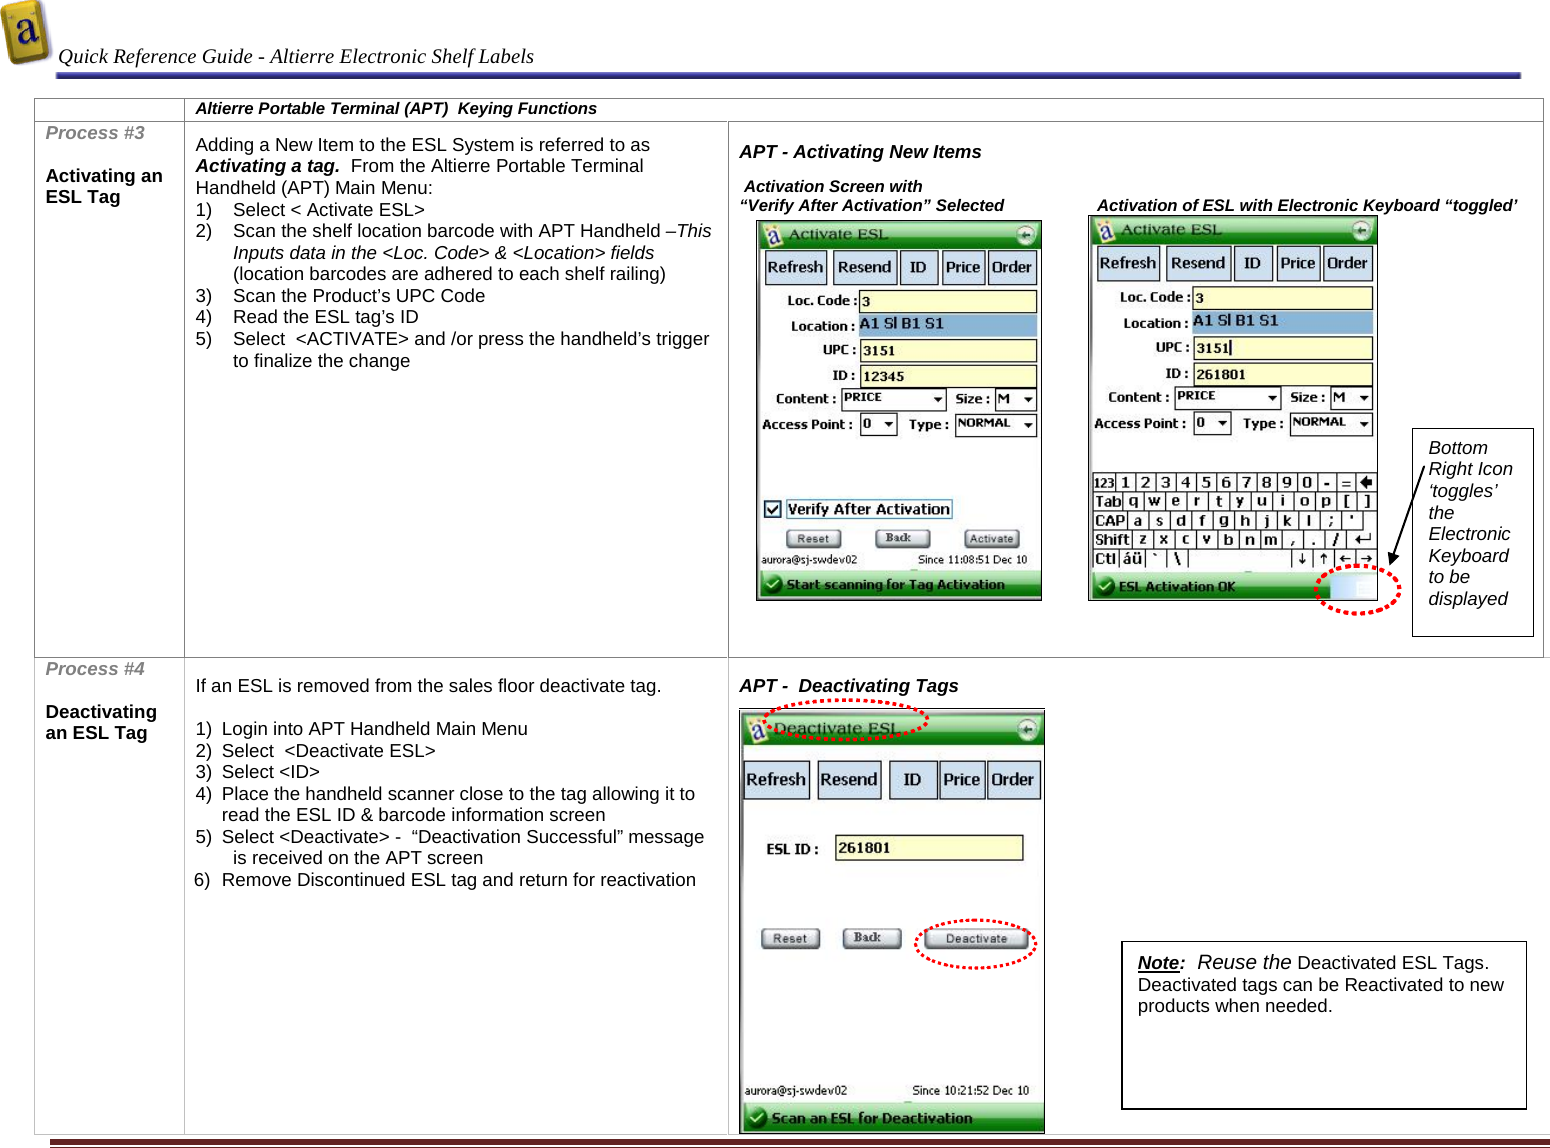Click the app icon in the keyboard Activate ESL screen title bar
1550x1148 pixels.
(1105, 231)
